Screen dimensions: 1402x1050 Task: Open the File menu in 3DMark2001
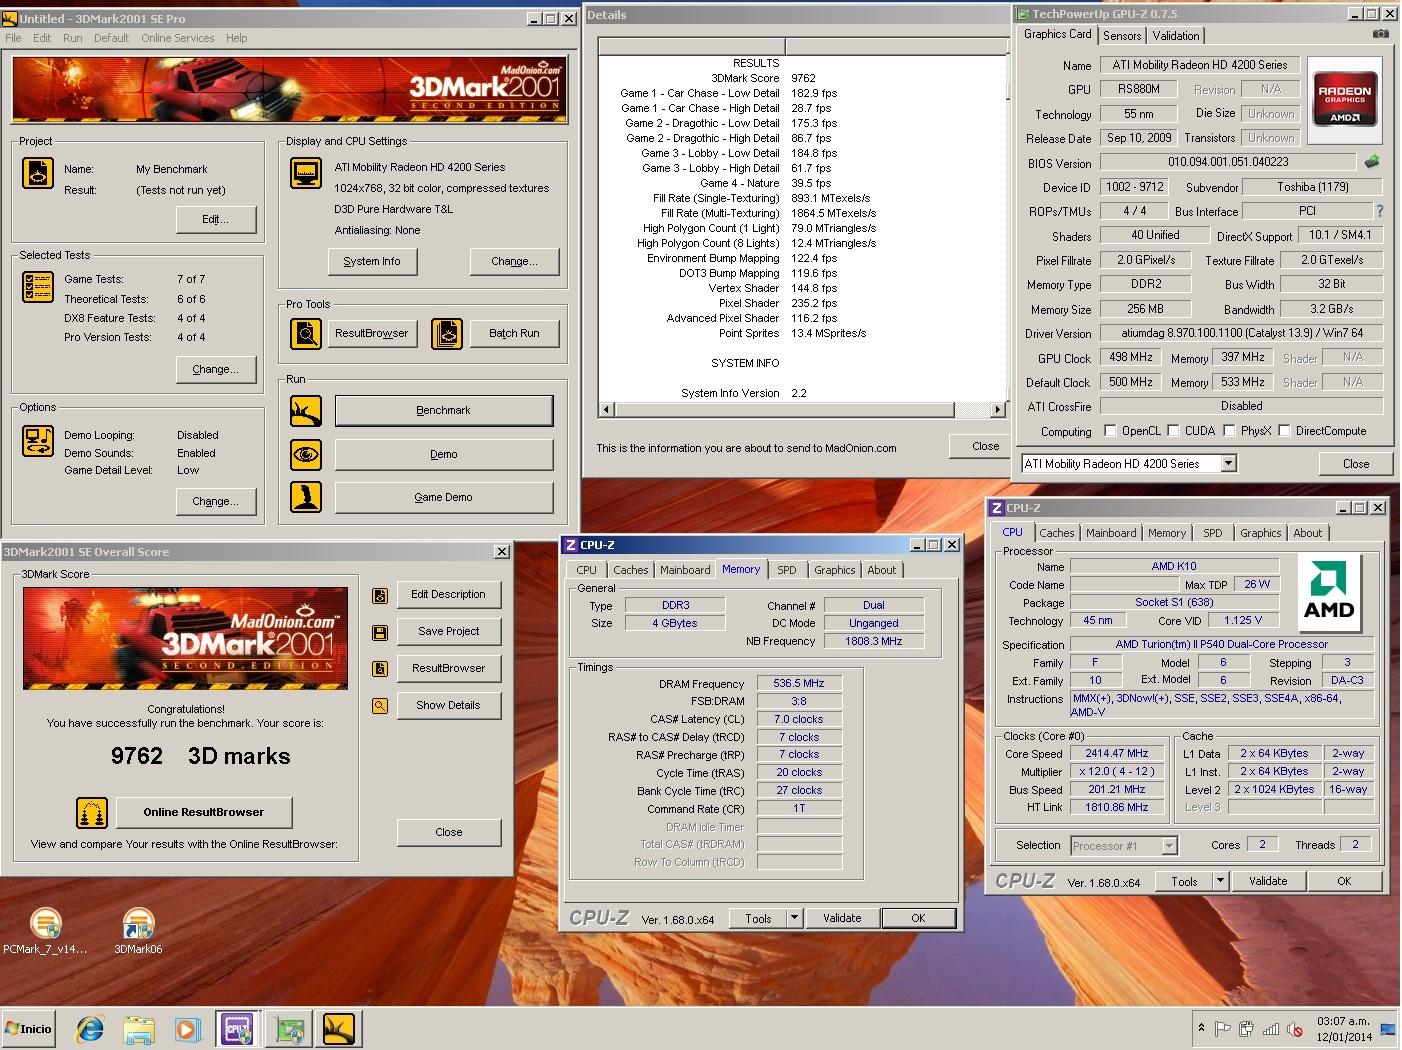pos(13,38)
